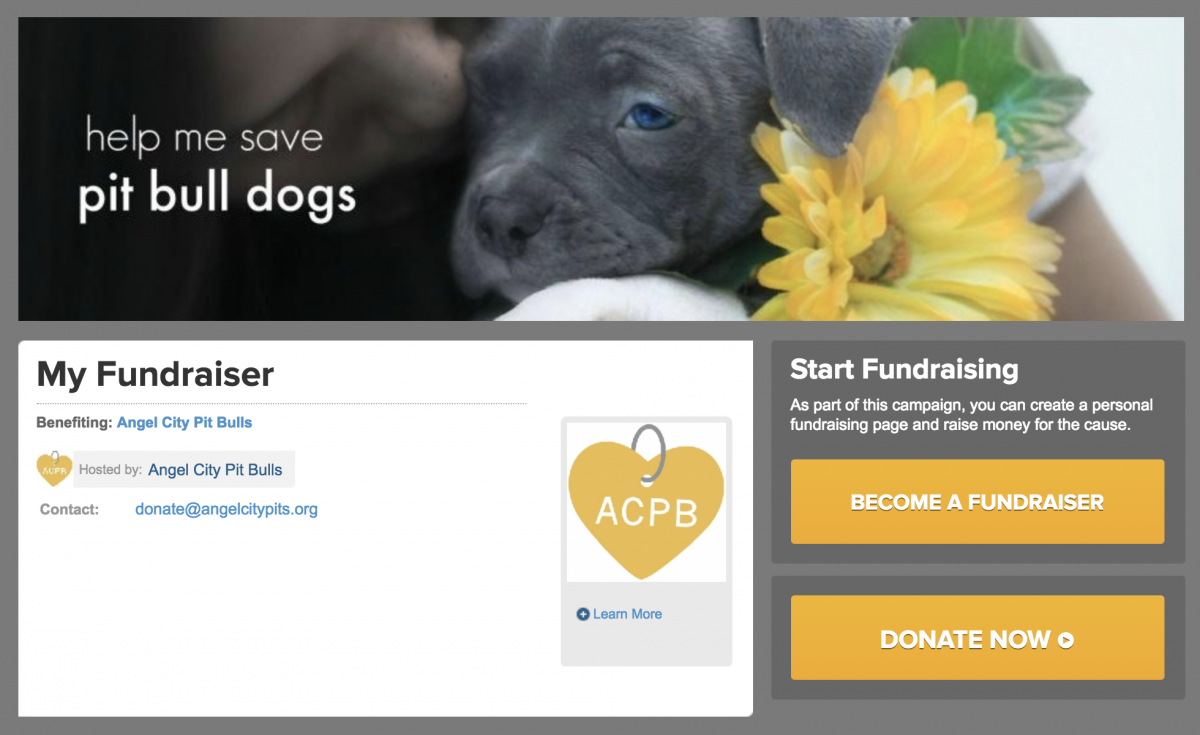Click the personal fundraising page description text

(x=971, y=415)
